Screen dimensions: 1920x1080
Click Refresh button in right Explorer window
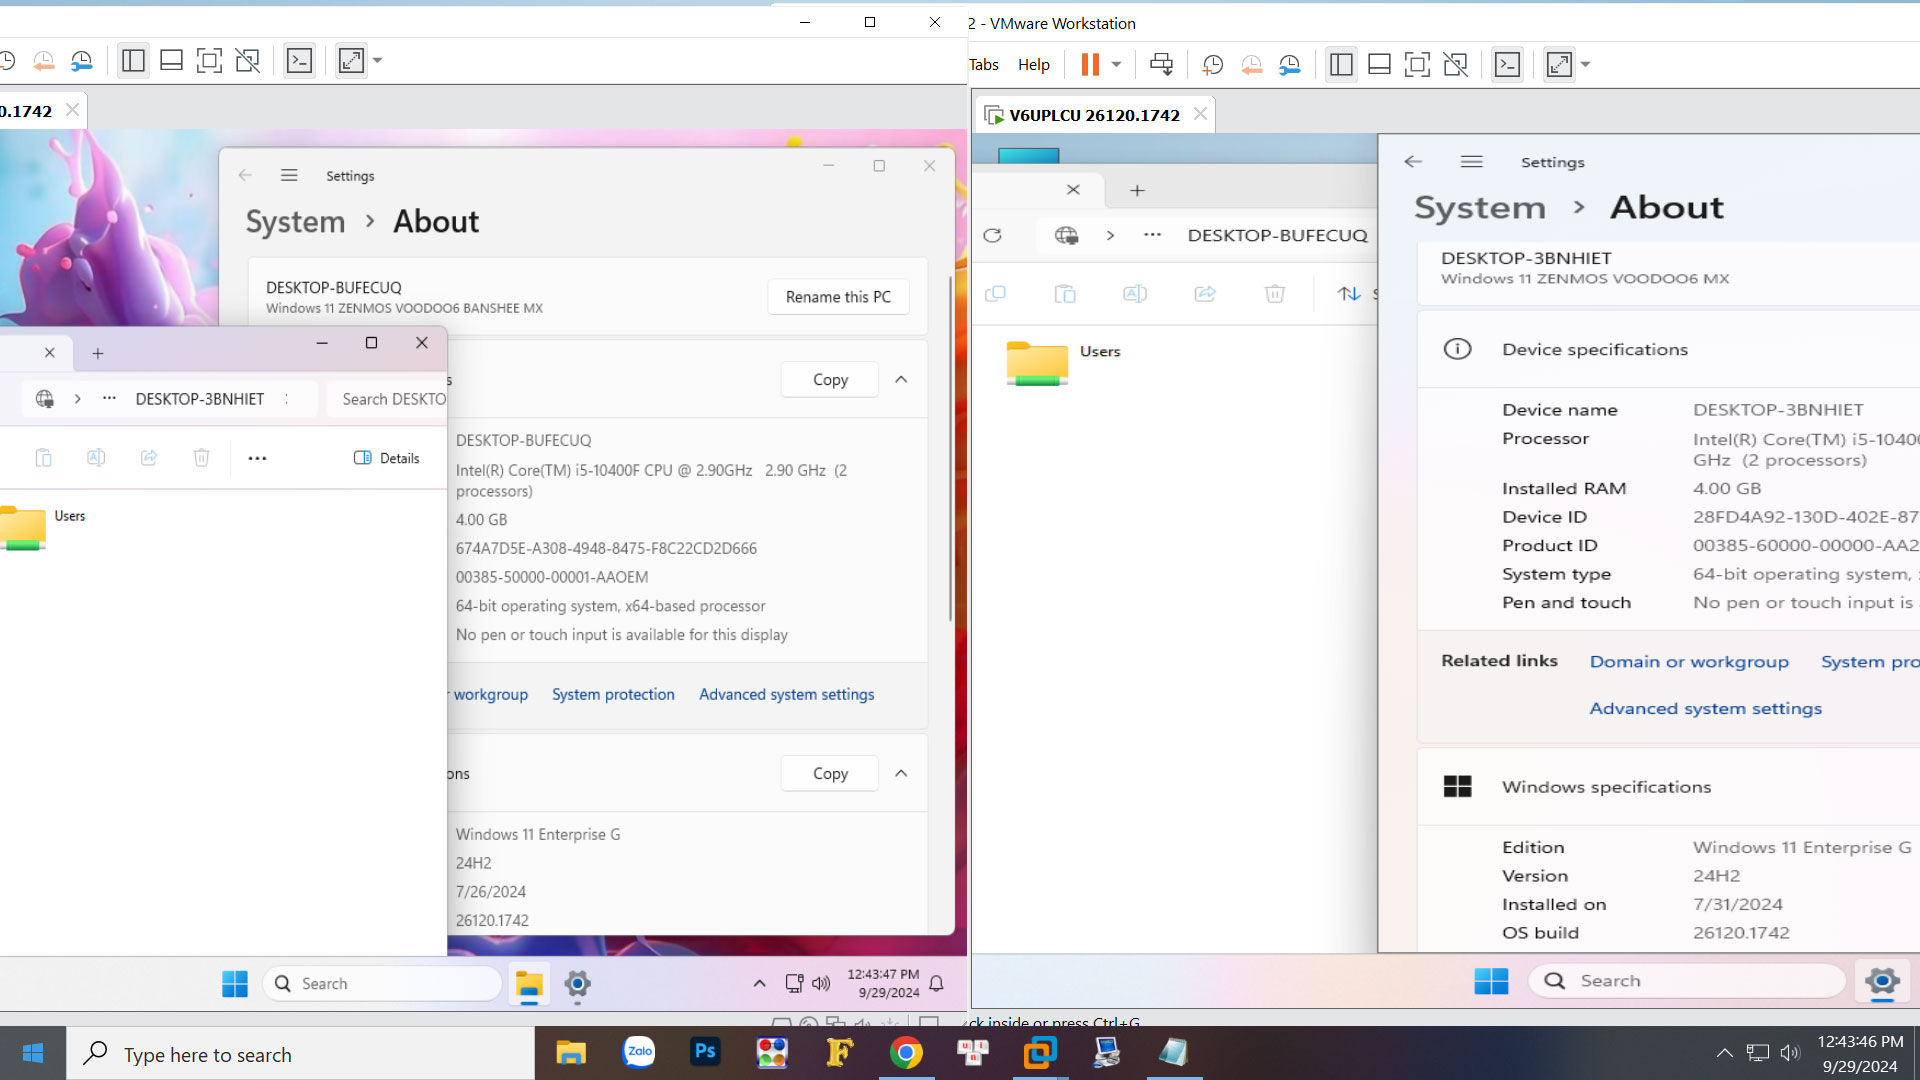tap(992, 236)
